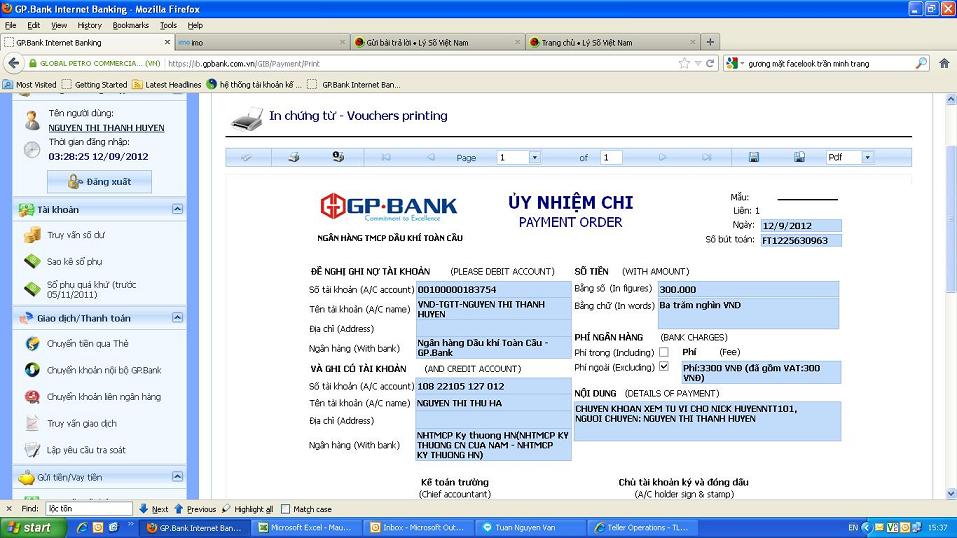Viewport: 957px width, 538px height.
Task: Open Sổ phụ quá khứ past statements
Action: [x=92, y=289]
